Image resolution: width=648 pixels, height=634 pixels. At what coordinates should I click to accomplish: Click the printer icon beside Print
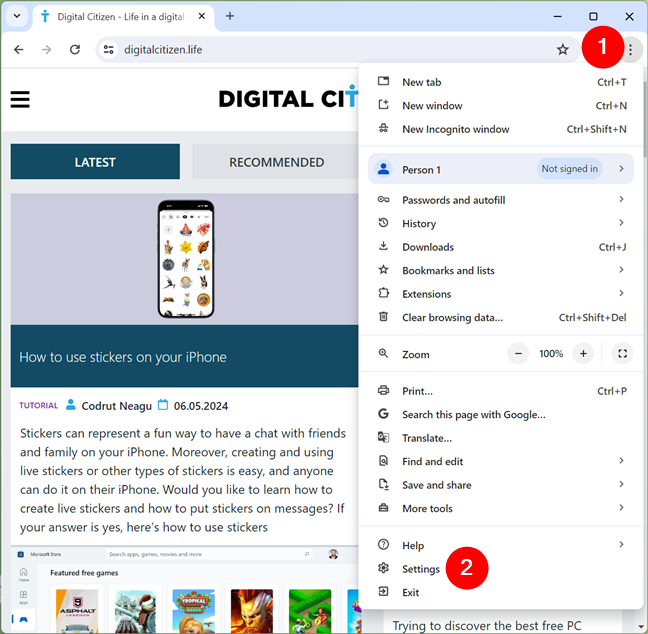coord(384,390)
